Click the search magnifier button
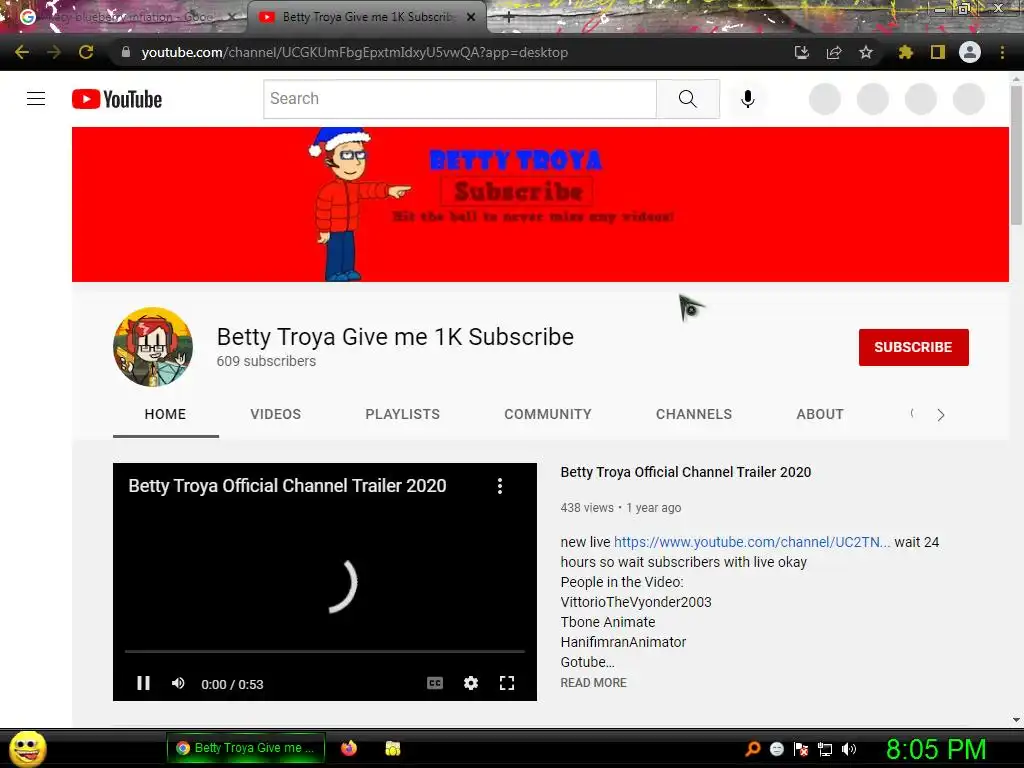The image size is (1024, 768). coord(688,99)
